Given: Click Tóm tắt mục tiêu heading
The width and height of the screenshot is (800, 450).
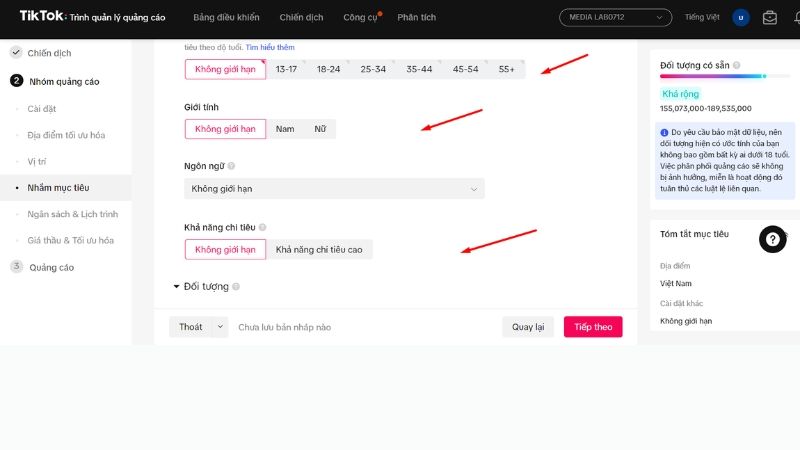Looking at the screenshot, I should 694,234.
